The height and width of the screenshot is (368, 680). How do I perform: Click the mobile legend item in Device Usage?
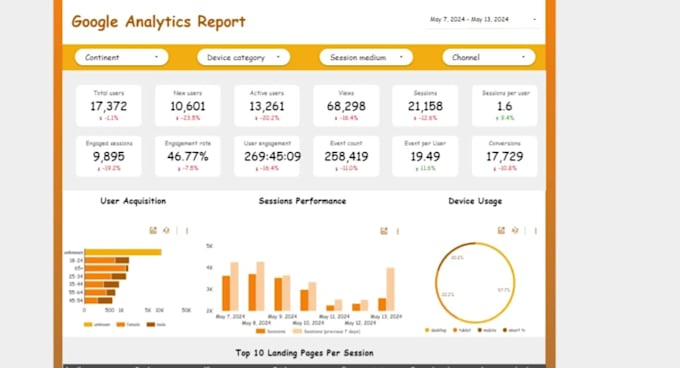[487, 330]
